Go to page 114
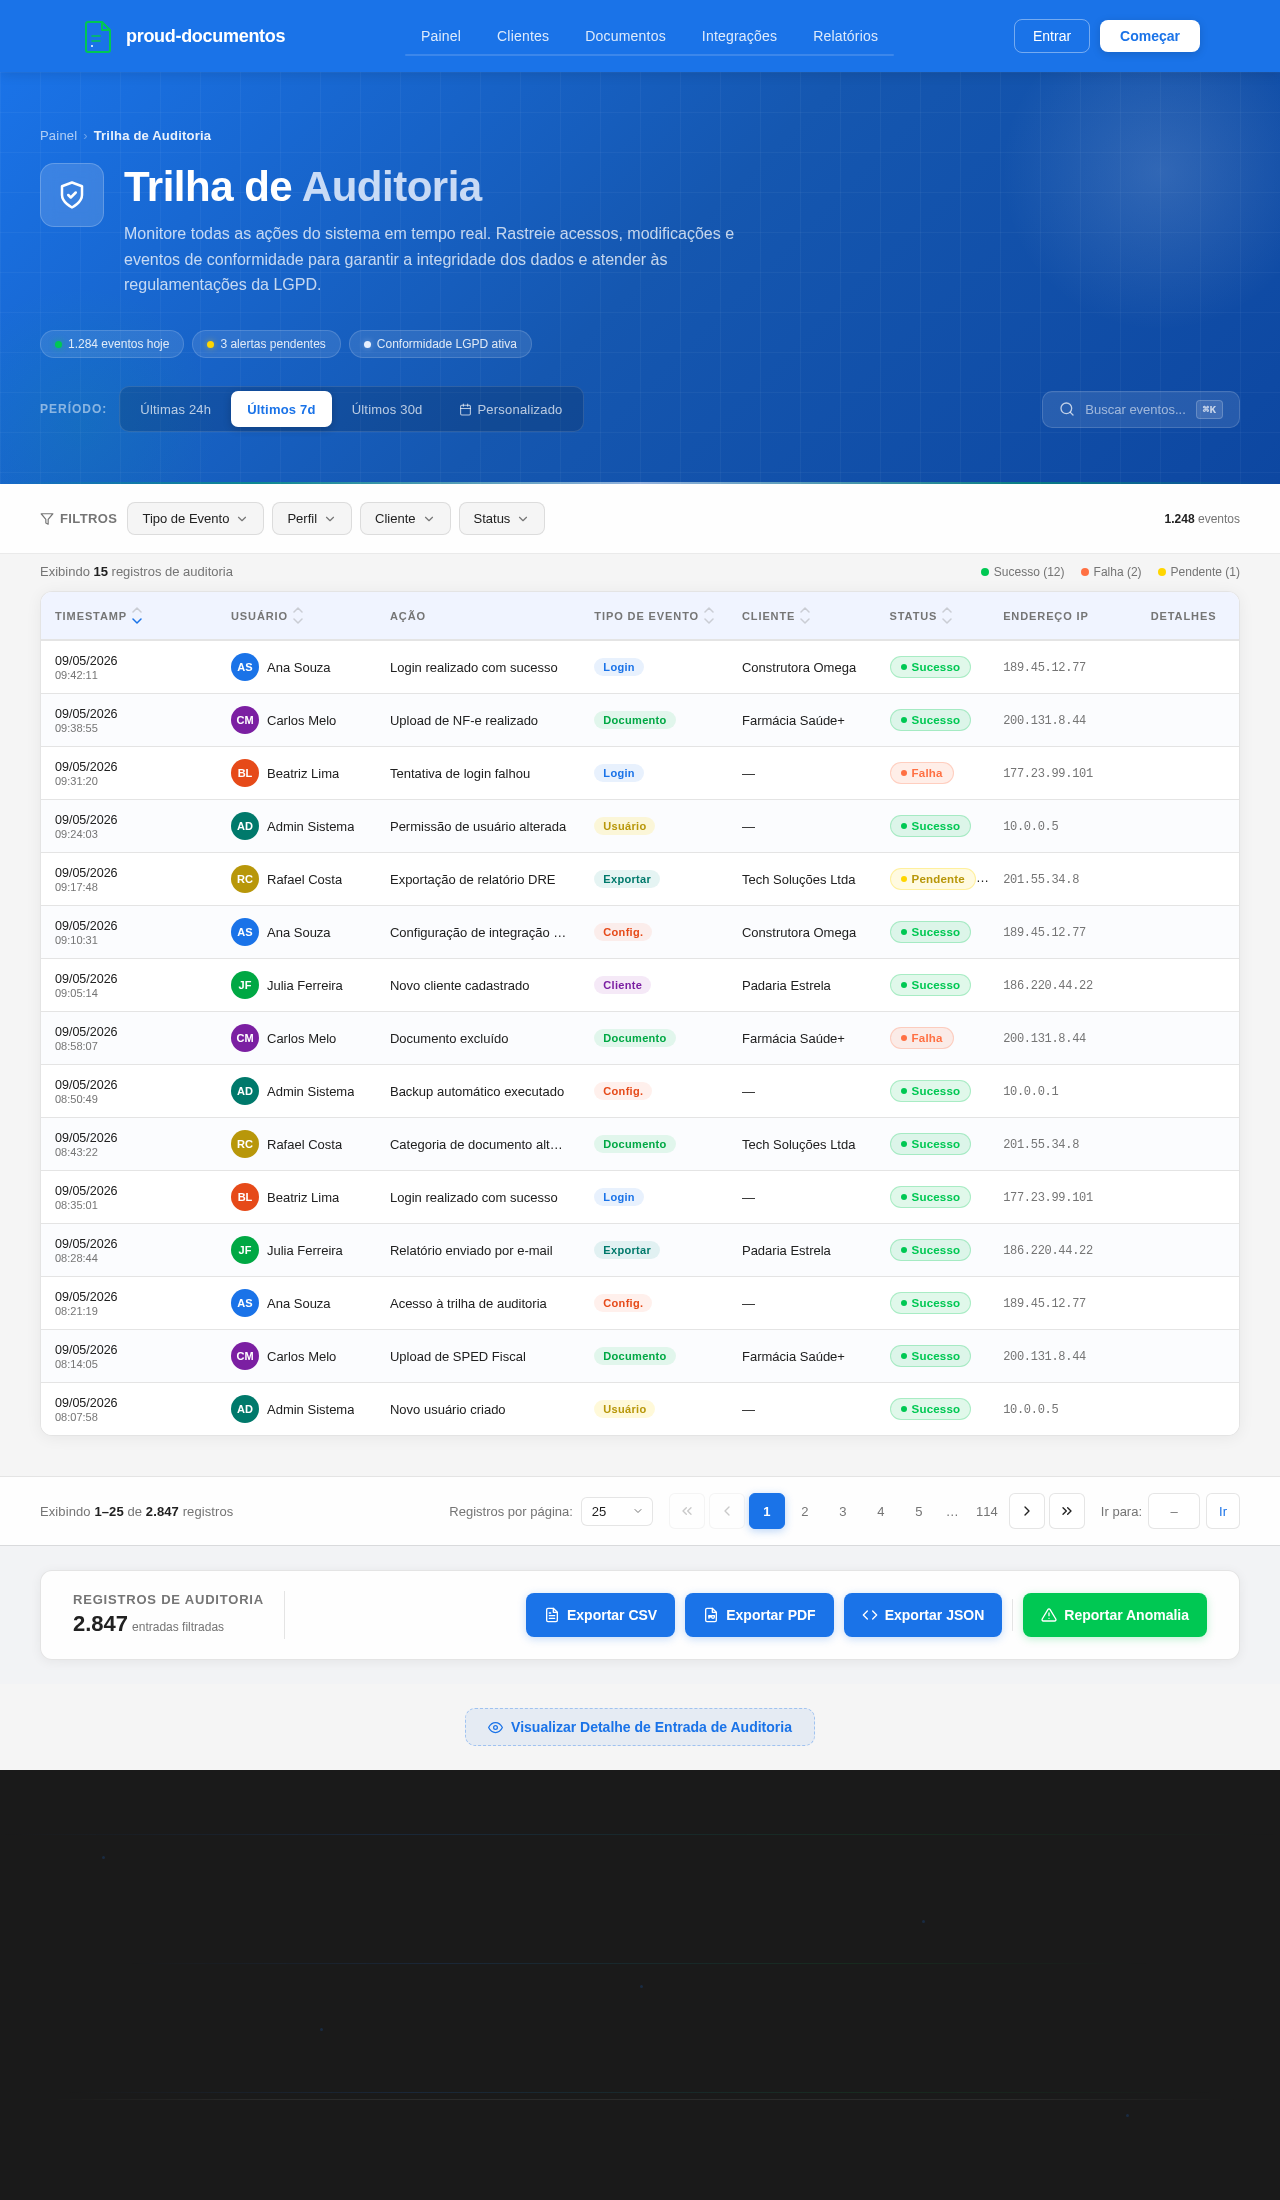The width and height of the screenshot is (1280, 2200). pyautogui.click(x=987, y=1511)
